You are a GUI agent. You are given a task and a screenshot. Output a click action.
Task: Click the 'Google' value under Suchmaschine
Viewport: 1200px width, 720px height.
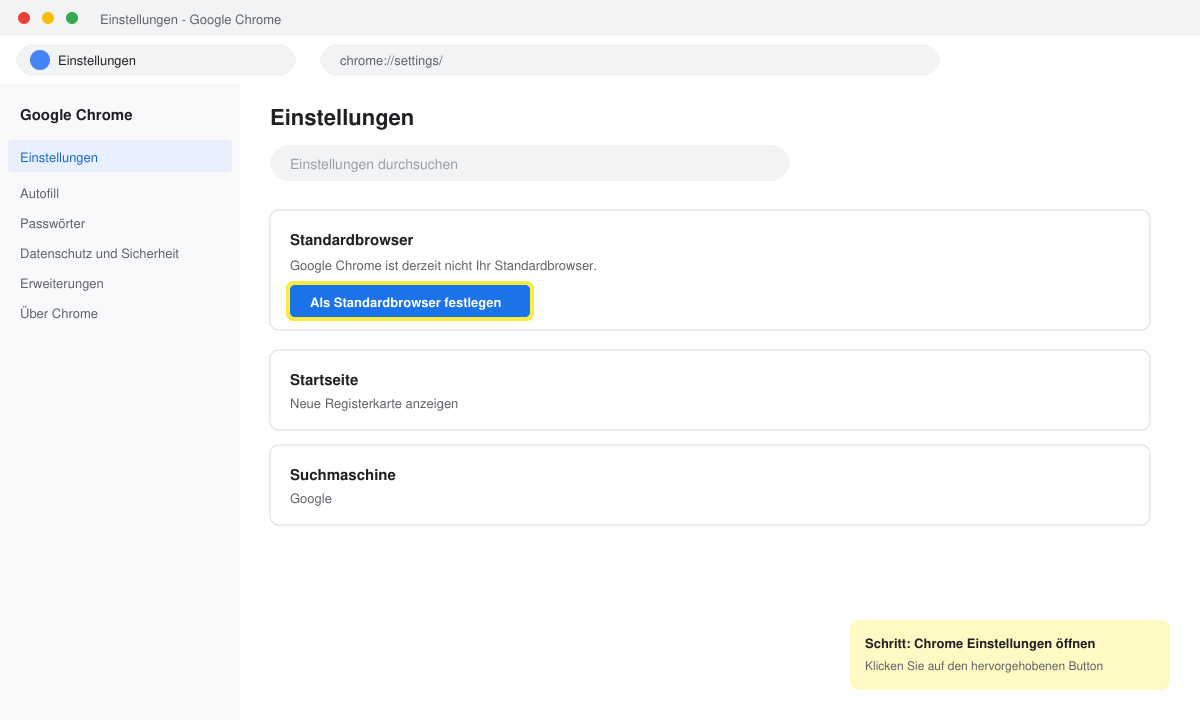pyautogui.click(x=311, y=499)
